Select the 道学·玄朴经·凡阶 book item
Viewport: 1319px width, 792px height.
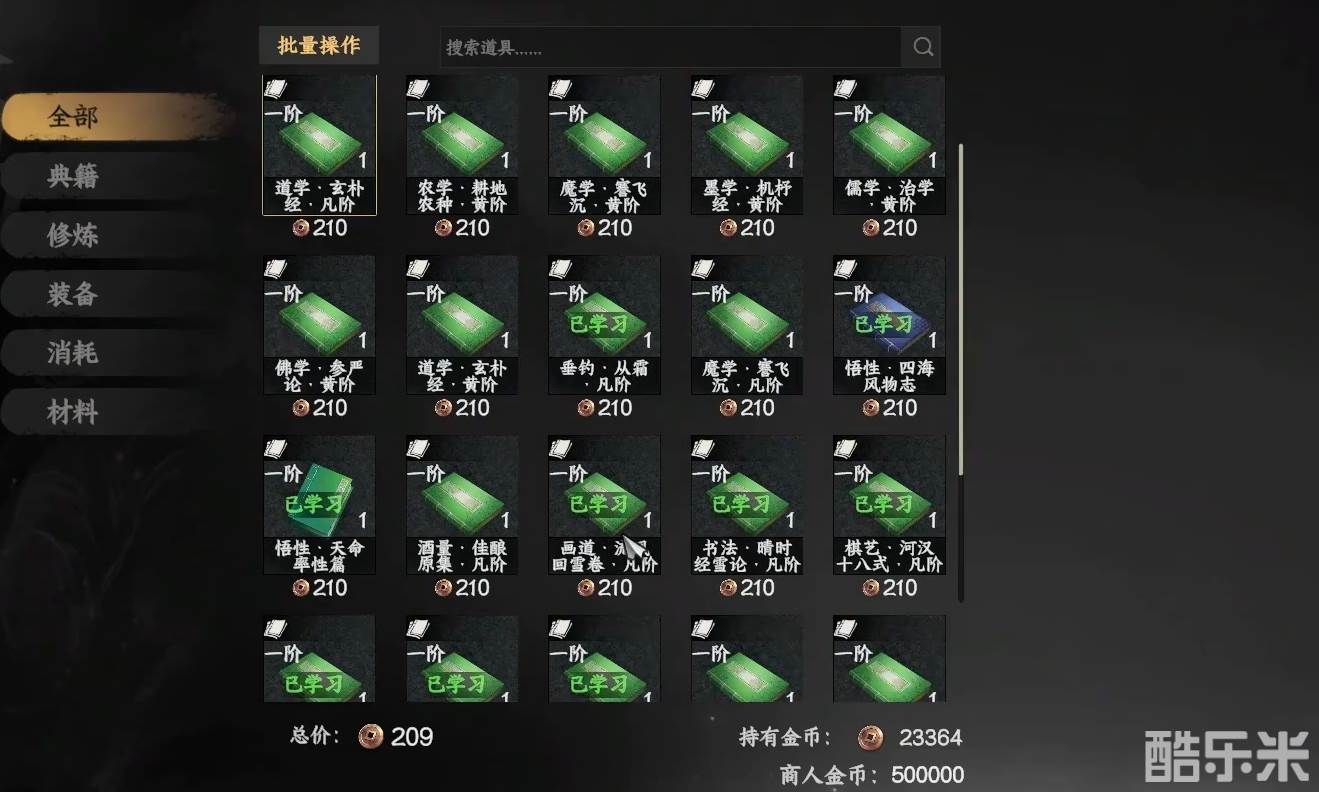(x=320, y=145)
